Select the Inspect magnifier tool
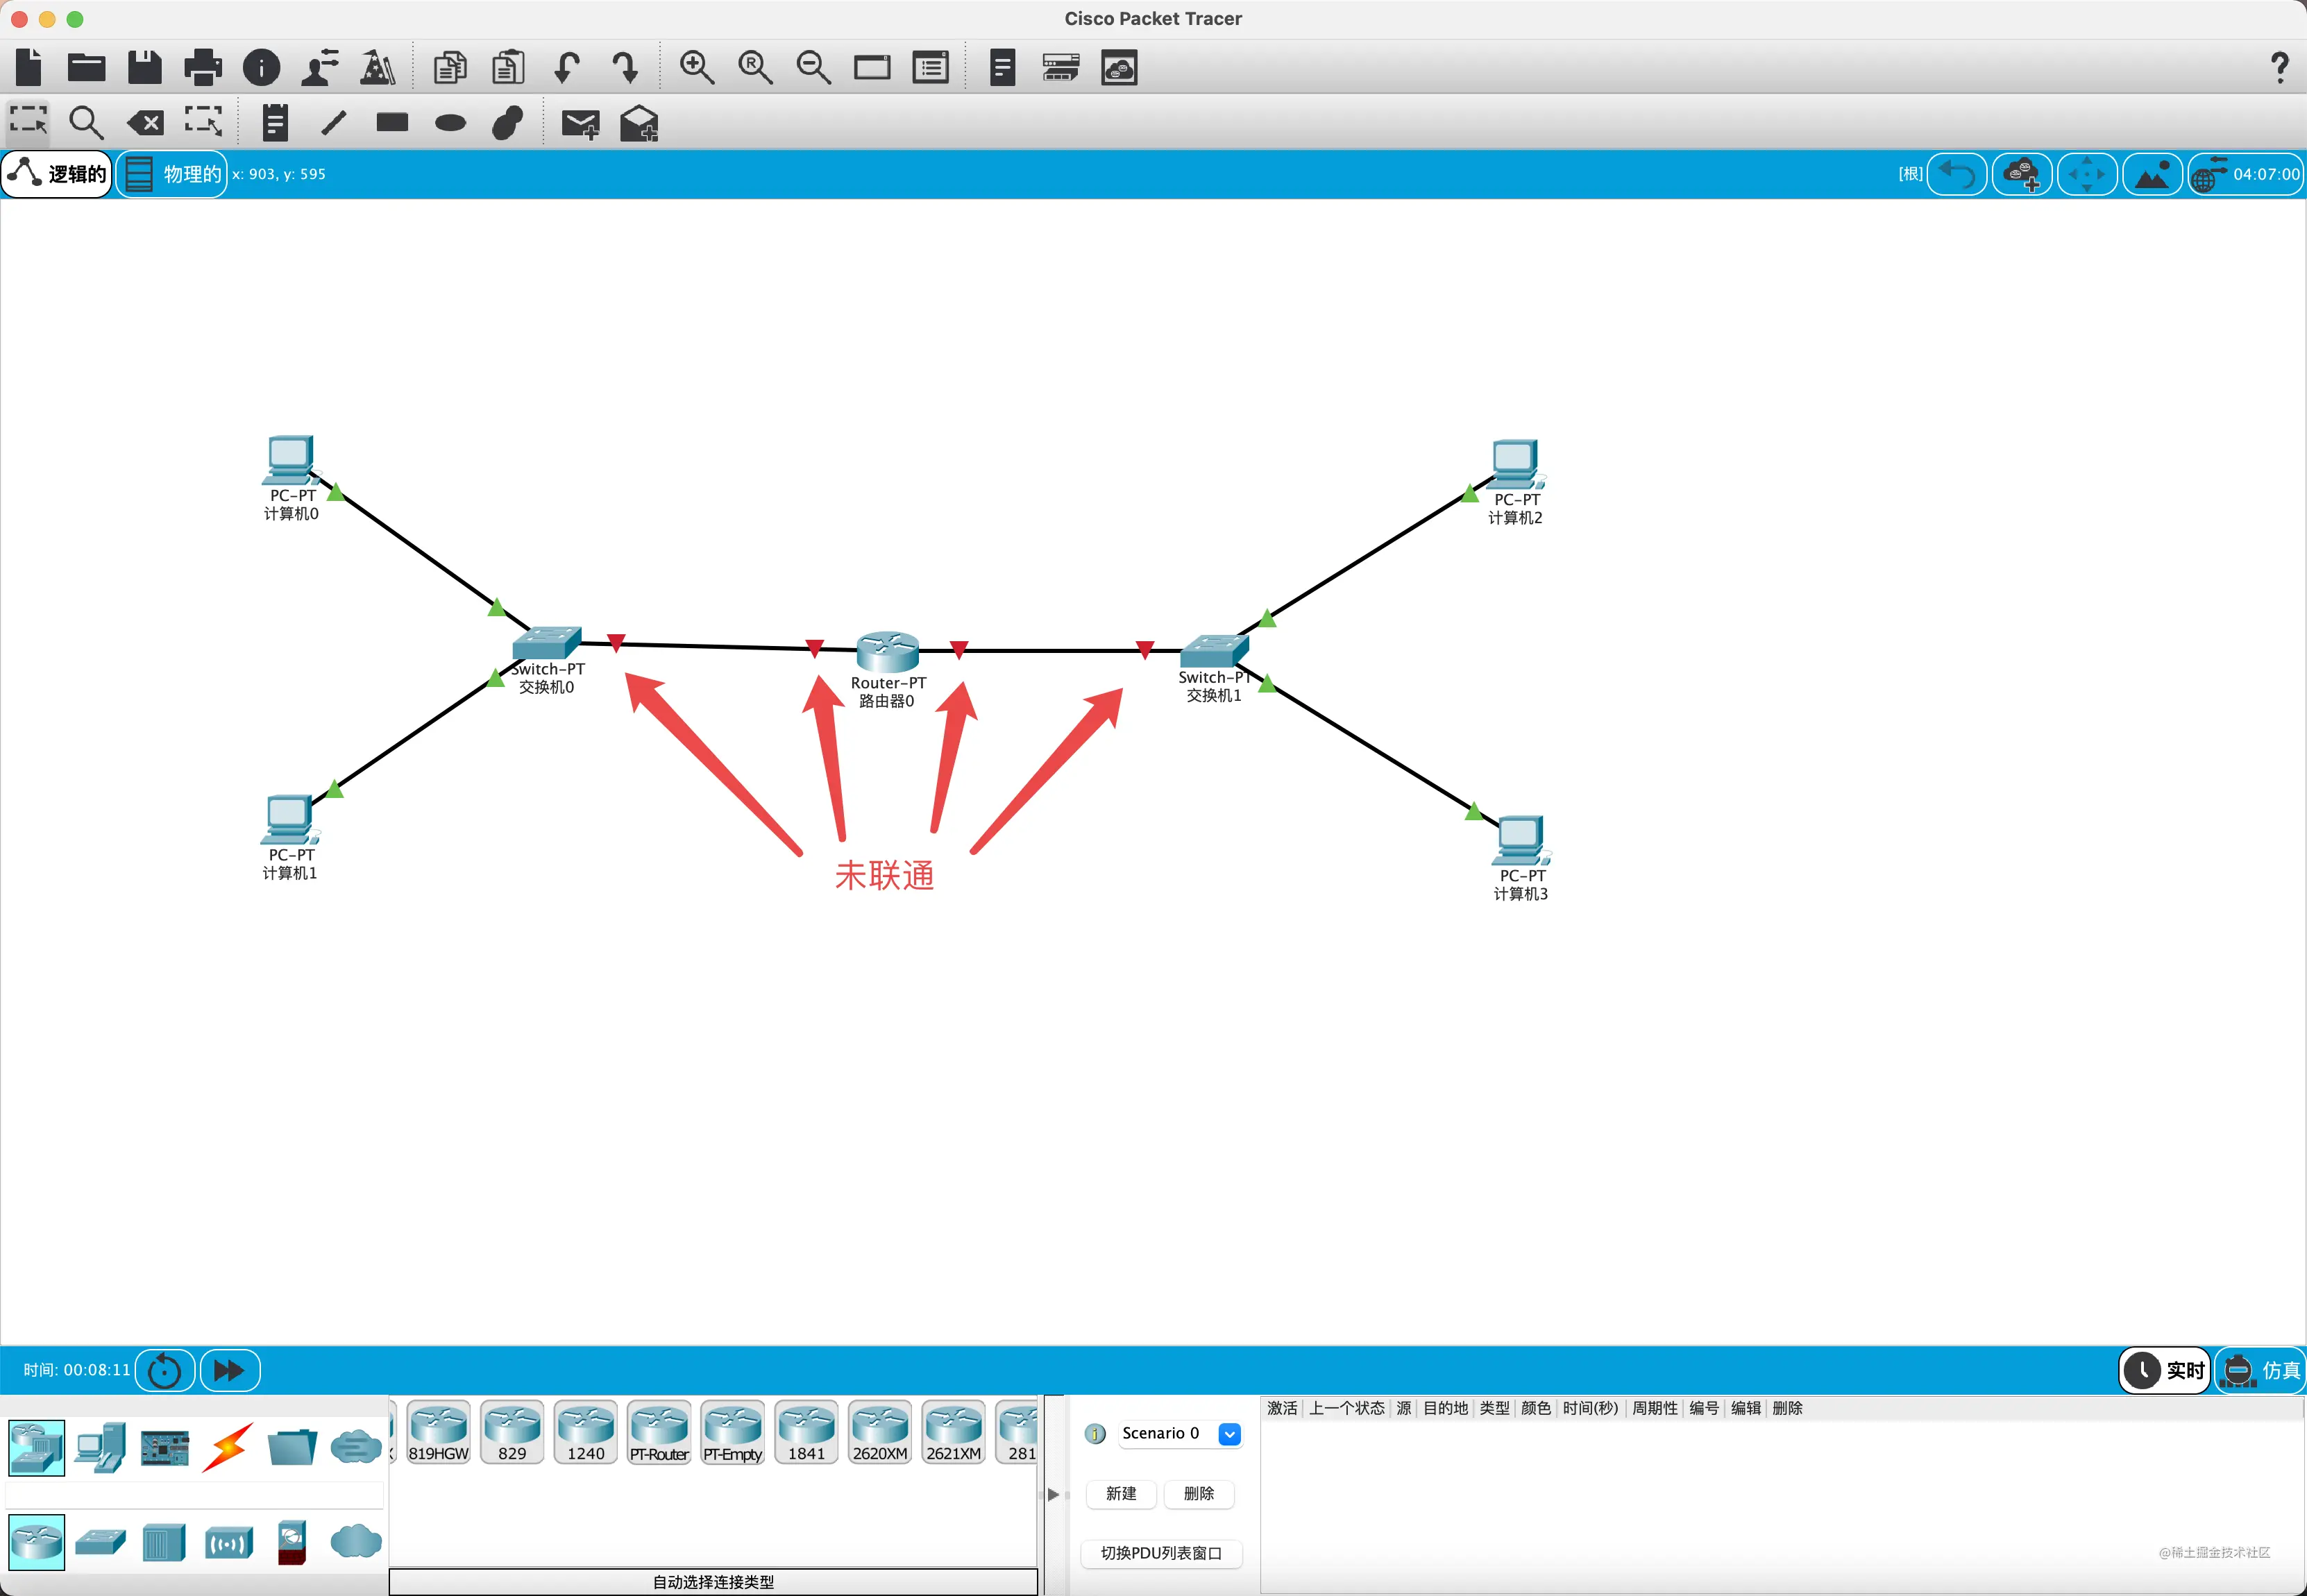 [x=86, y=123]
